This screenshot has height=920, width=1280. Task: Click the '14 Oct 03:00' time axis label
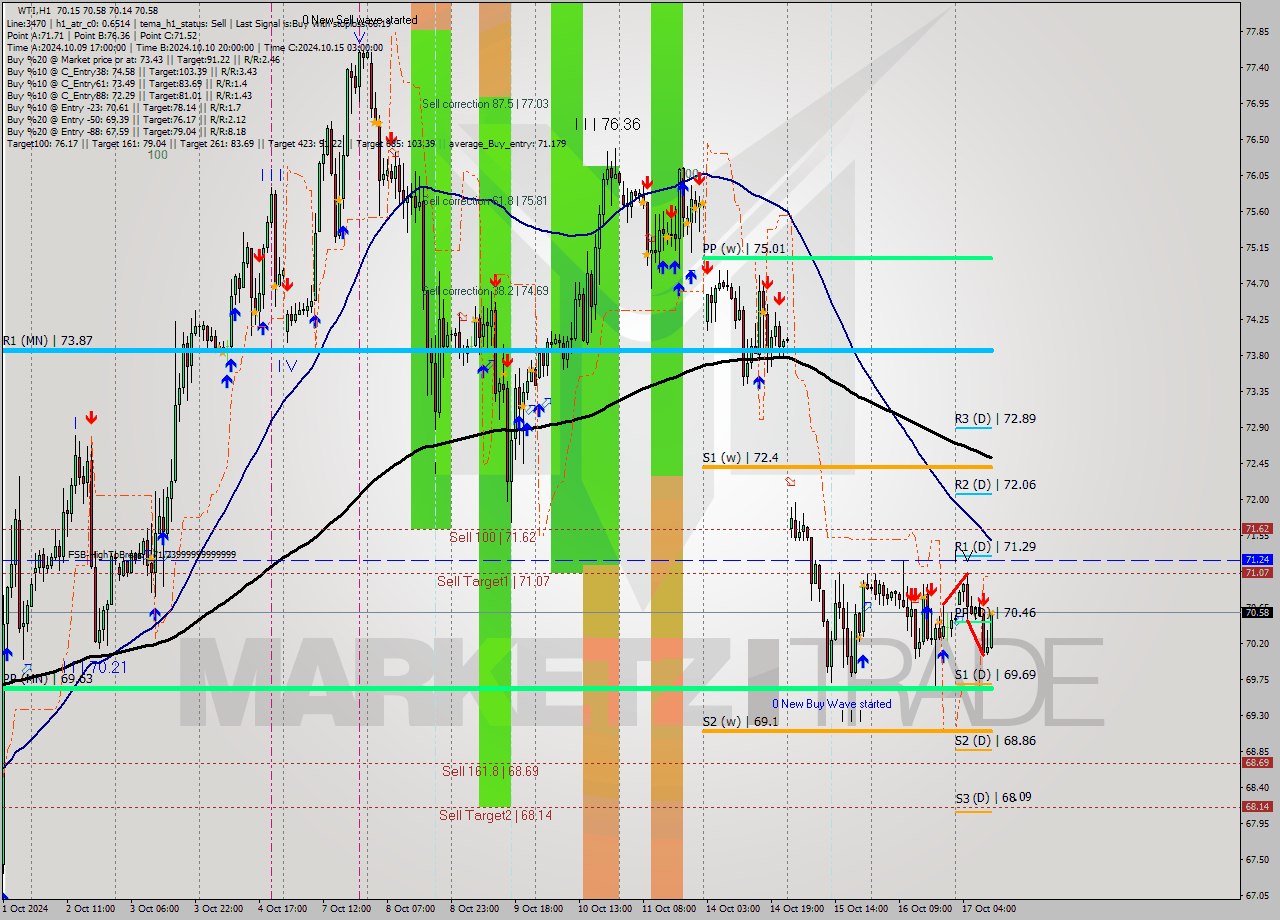[x=733, y=909]
